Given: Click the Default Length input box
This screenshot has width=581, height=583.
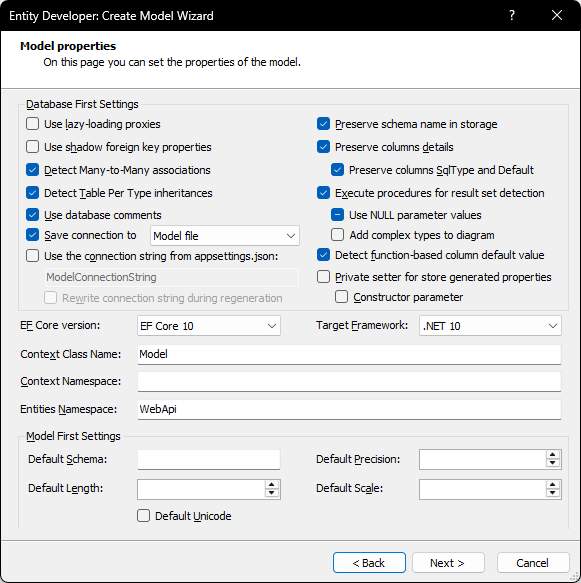Looking at the screenshot, I should [x=201, y=489].
